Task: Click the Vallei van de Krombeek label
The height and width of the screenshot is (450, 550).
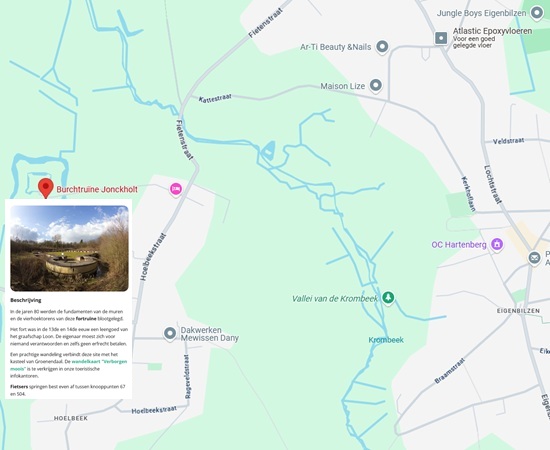Action: (x=335, y=298)
